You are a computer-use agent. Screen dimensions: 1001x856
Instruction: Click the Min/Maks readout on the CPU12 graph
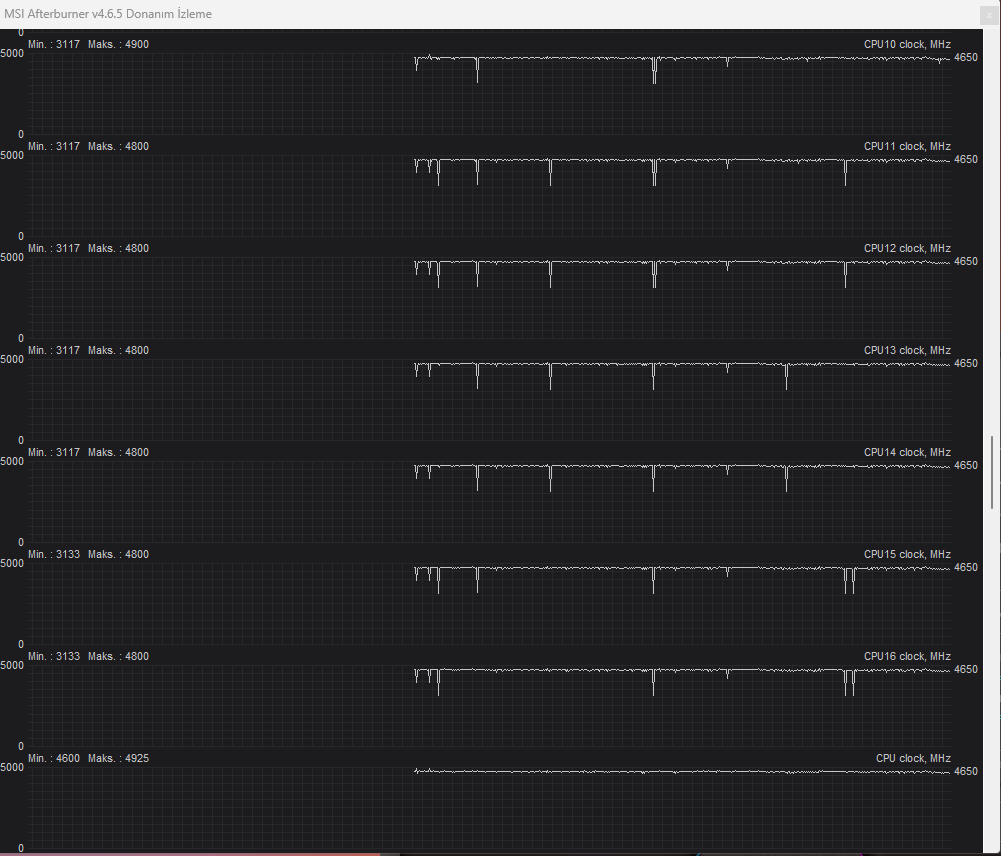pyautogui.click(x=88, y=249)
